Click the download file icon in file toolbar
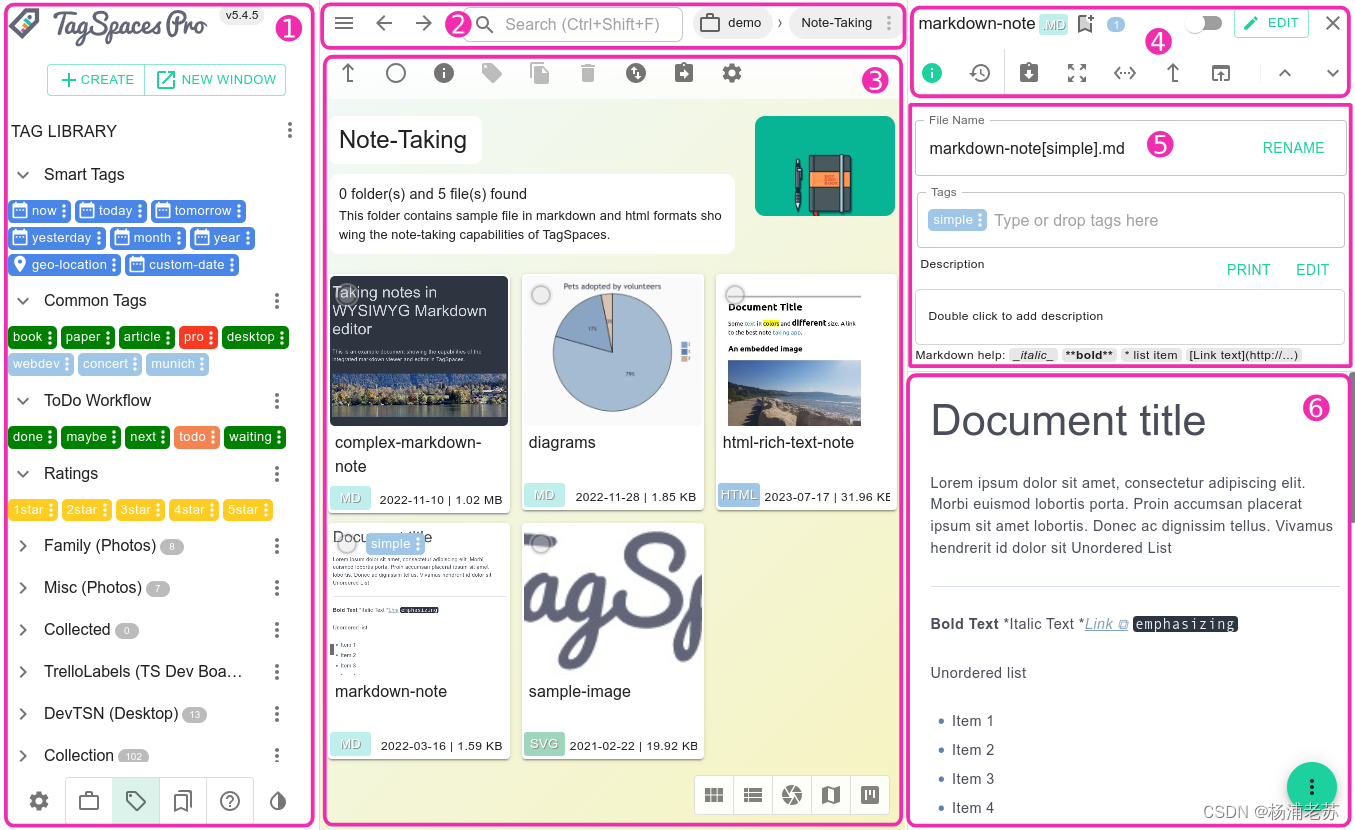This screenshot has width=1355, height=830. pos(1028,73)
